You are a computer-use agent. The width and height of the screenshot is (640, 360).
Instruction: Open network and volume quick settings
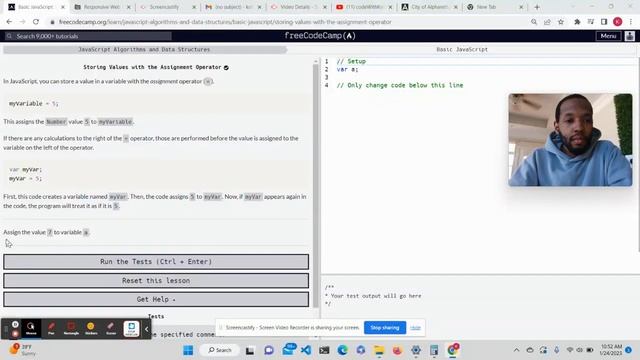[x=580, y=350]
